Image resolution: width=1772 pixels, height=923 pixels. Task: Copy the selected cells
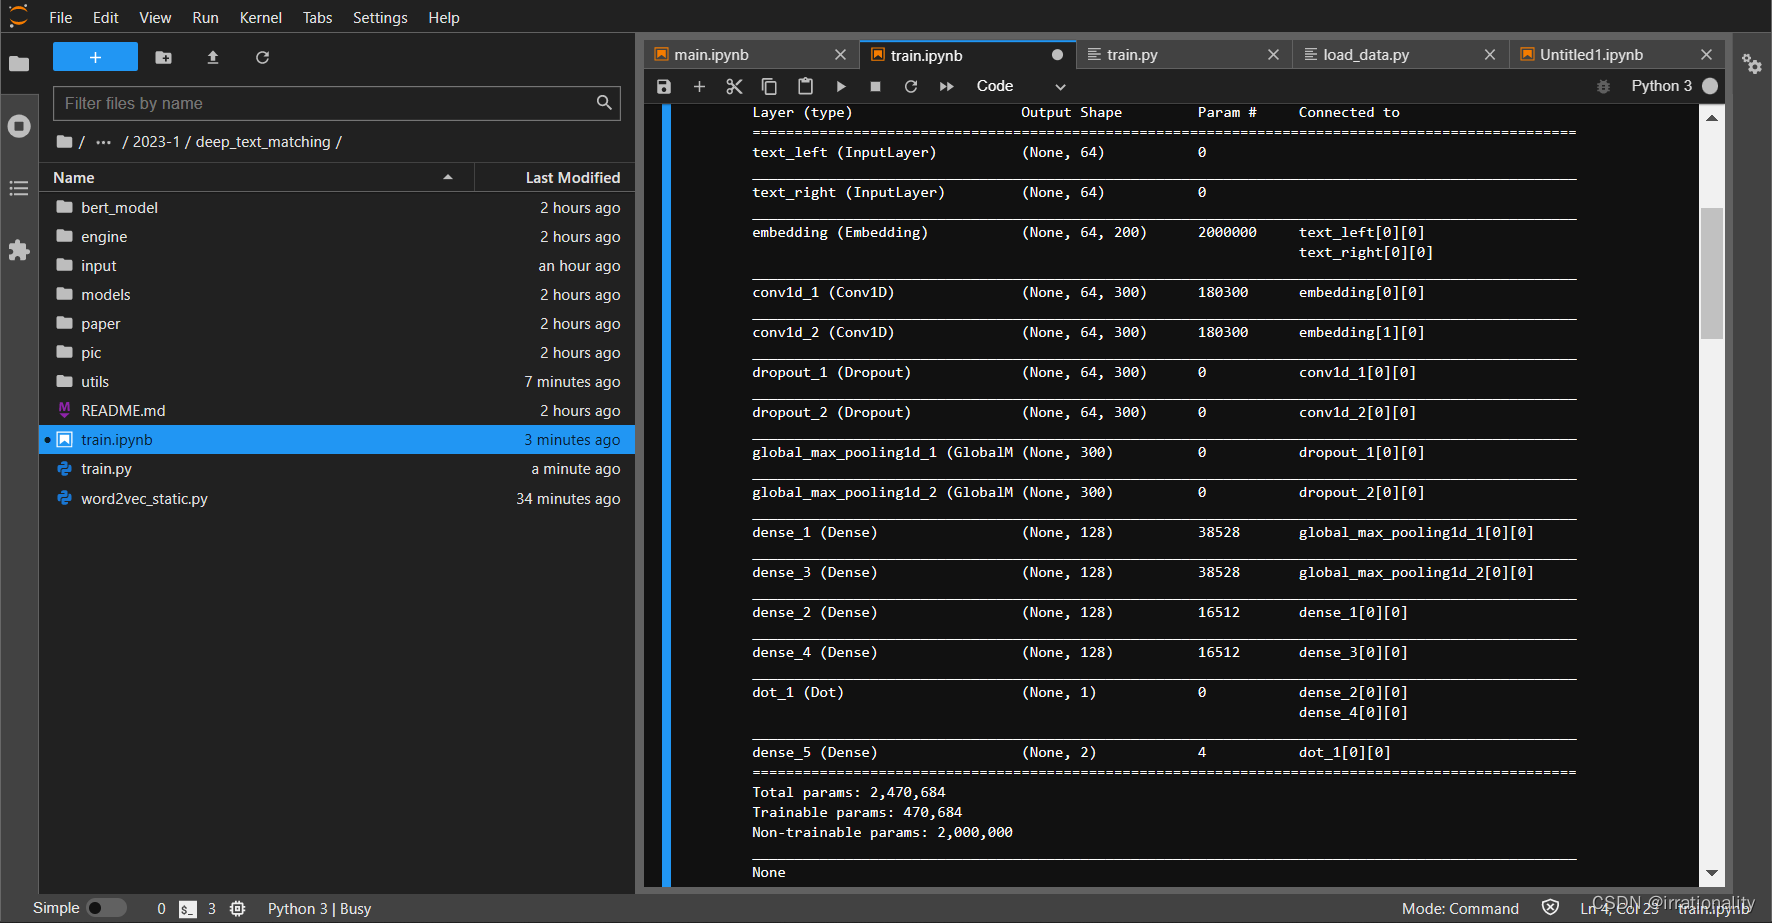[769, 86]
